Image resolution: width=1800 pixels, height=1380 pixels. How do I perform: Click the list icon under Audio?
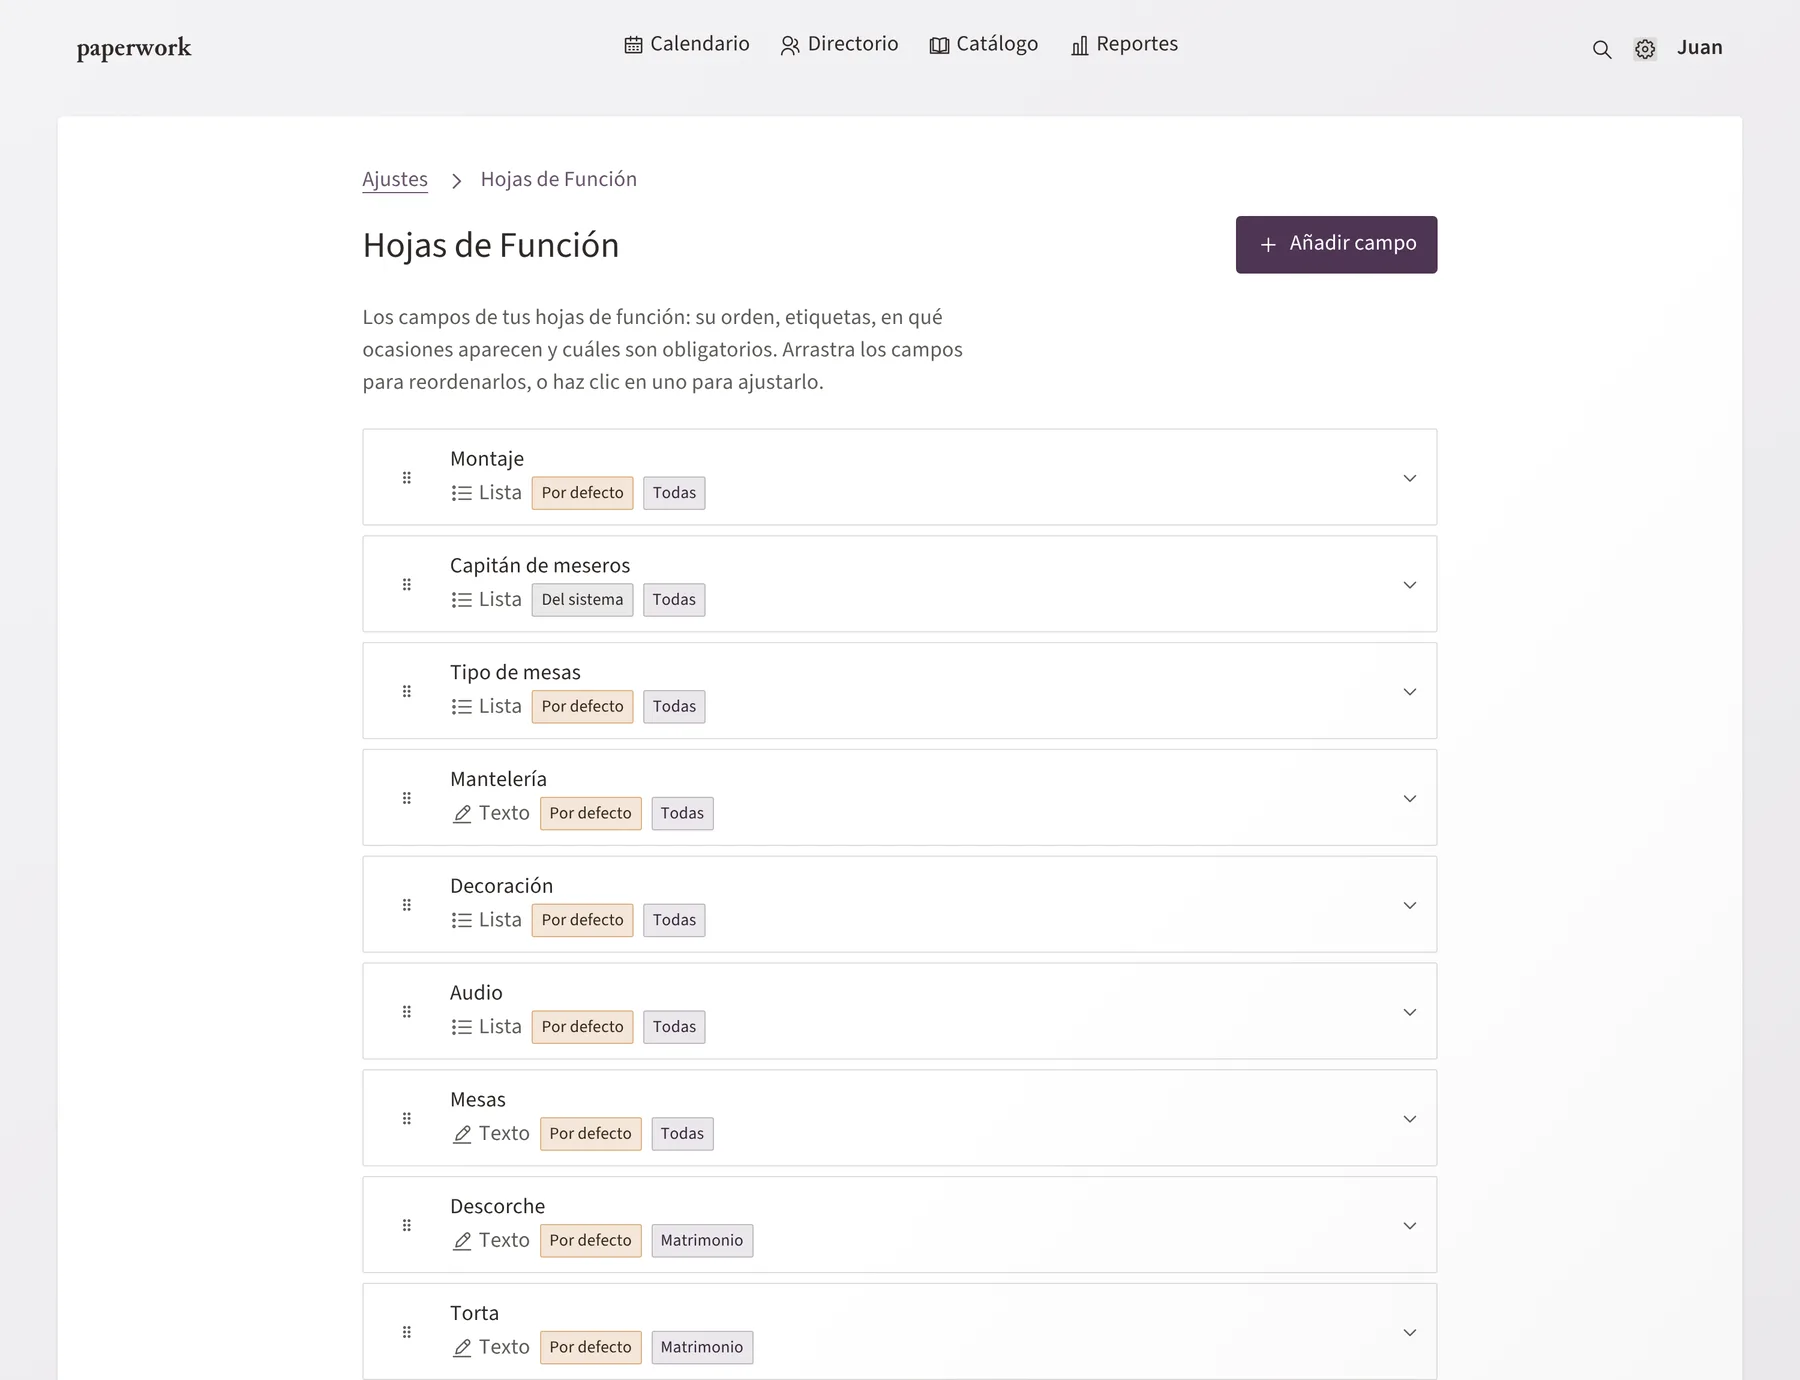461,1027
